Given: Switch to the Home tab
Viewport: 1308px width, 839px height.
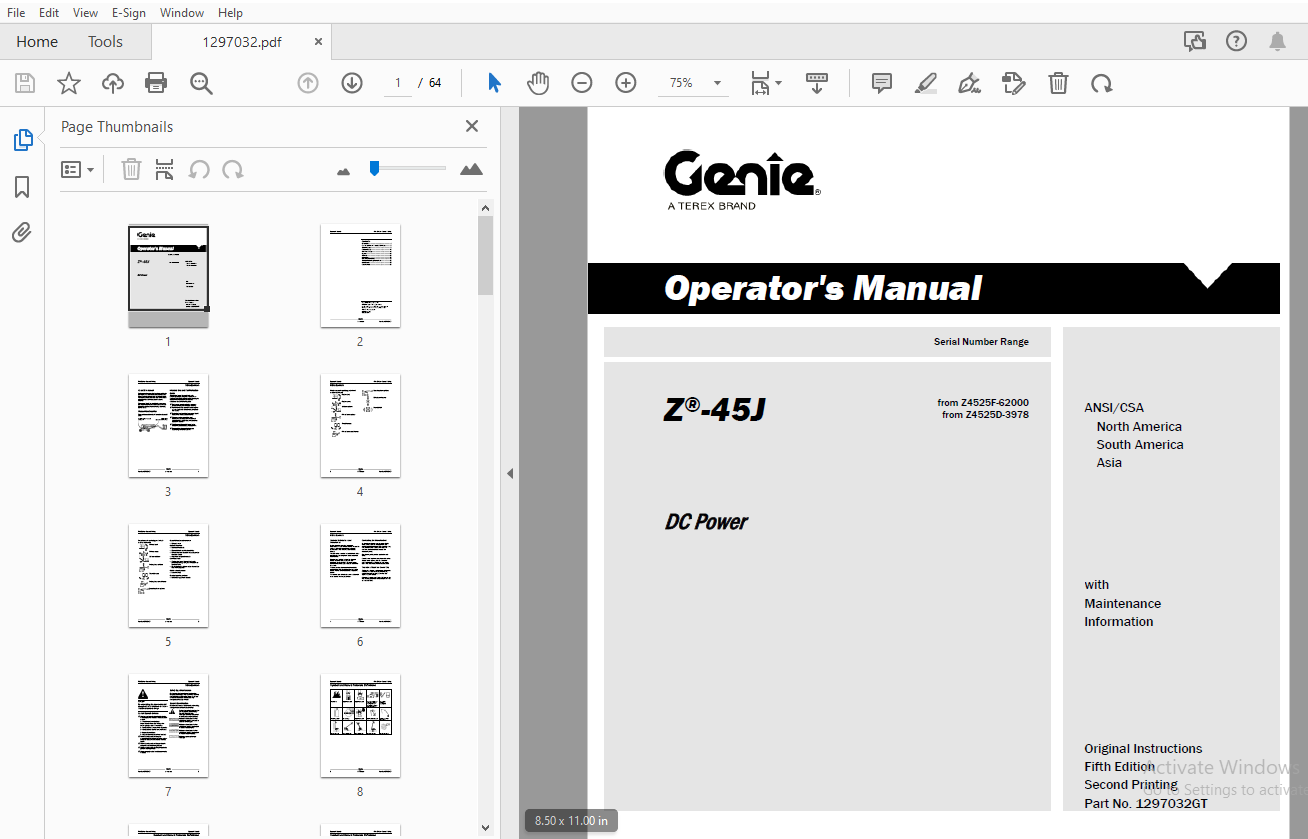Looking at the screenshot, I should coord(37,42).
